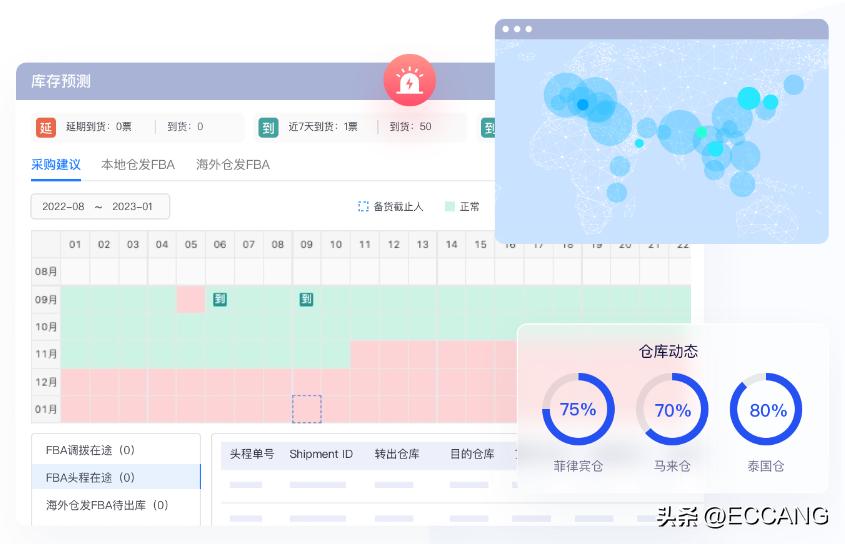
Task: Click the 转出仓库 column header
Action: click(x=397, y=454)
